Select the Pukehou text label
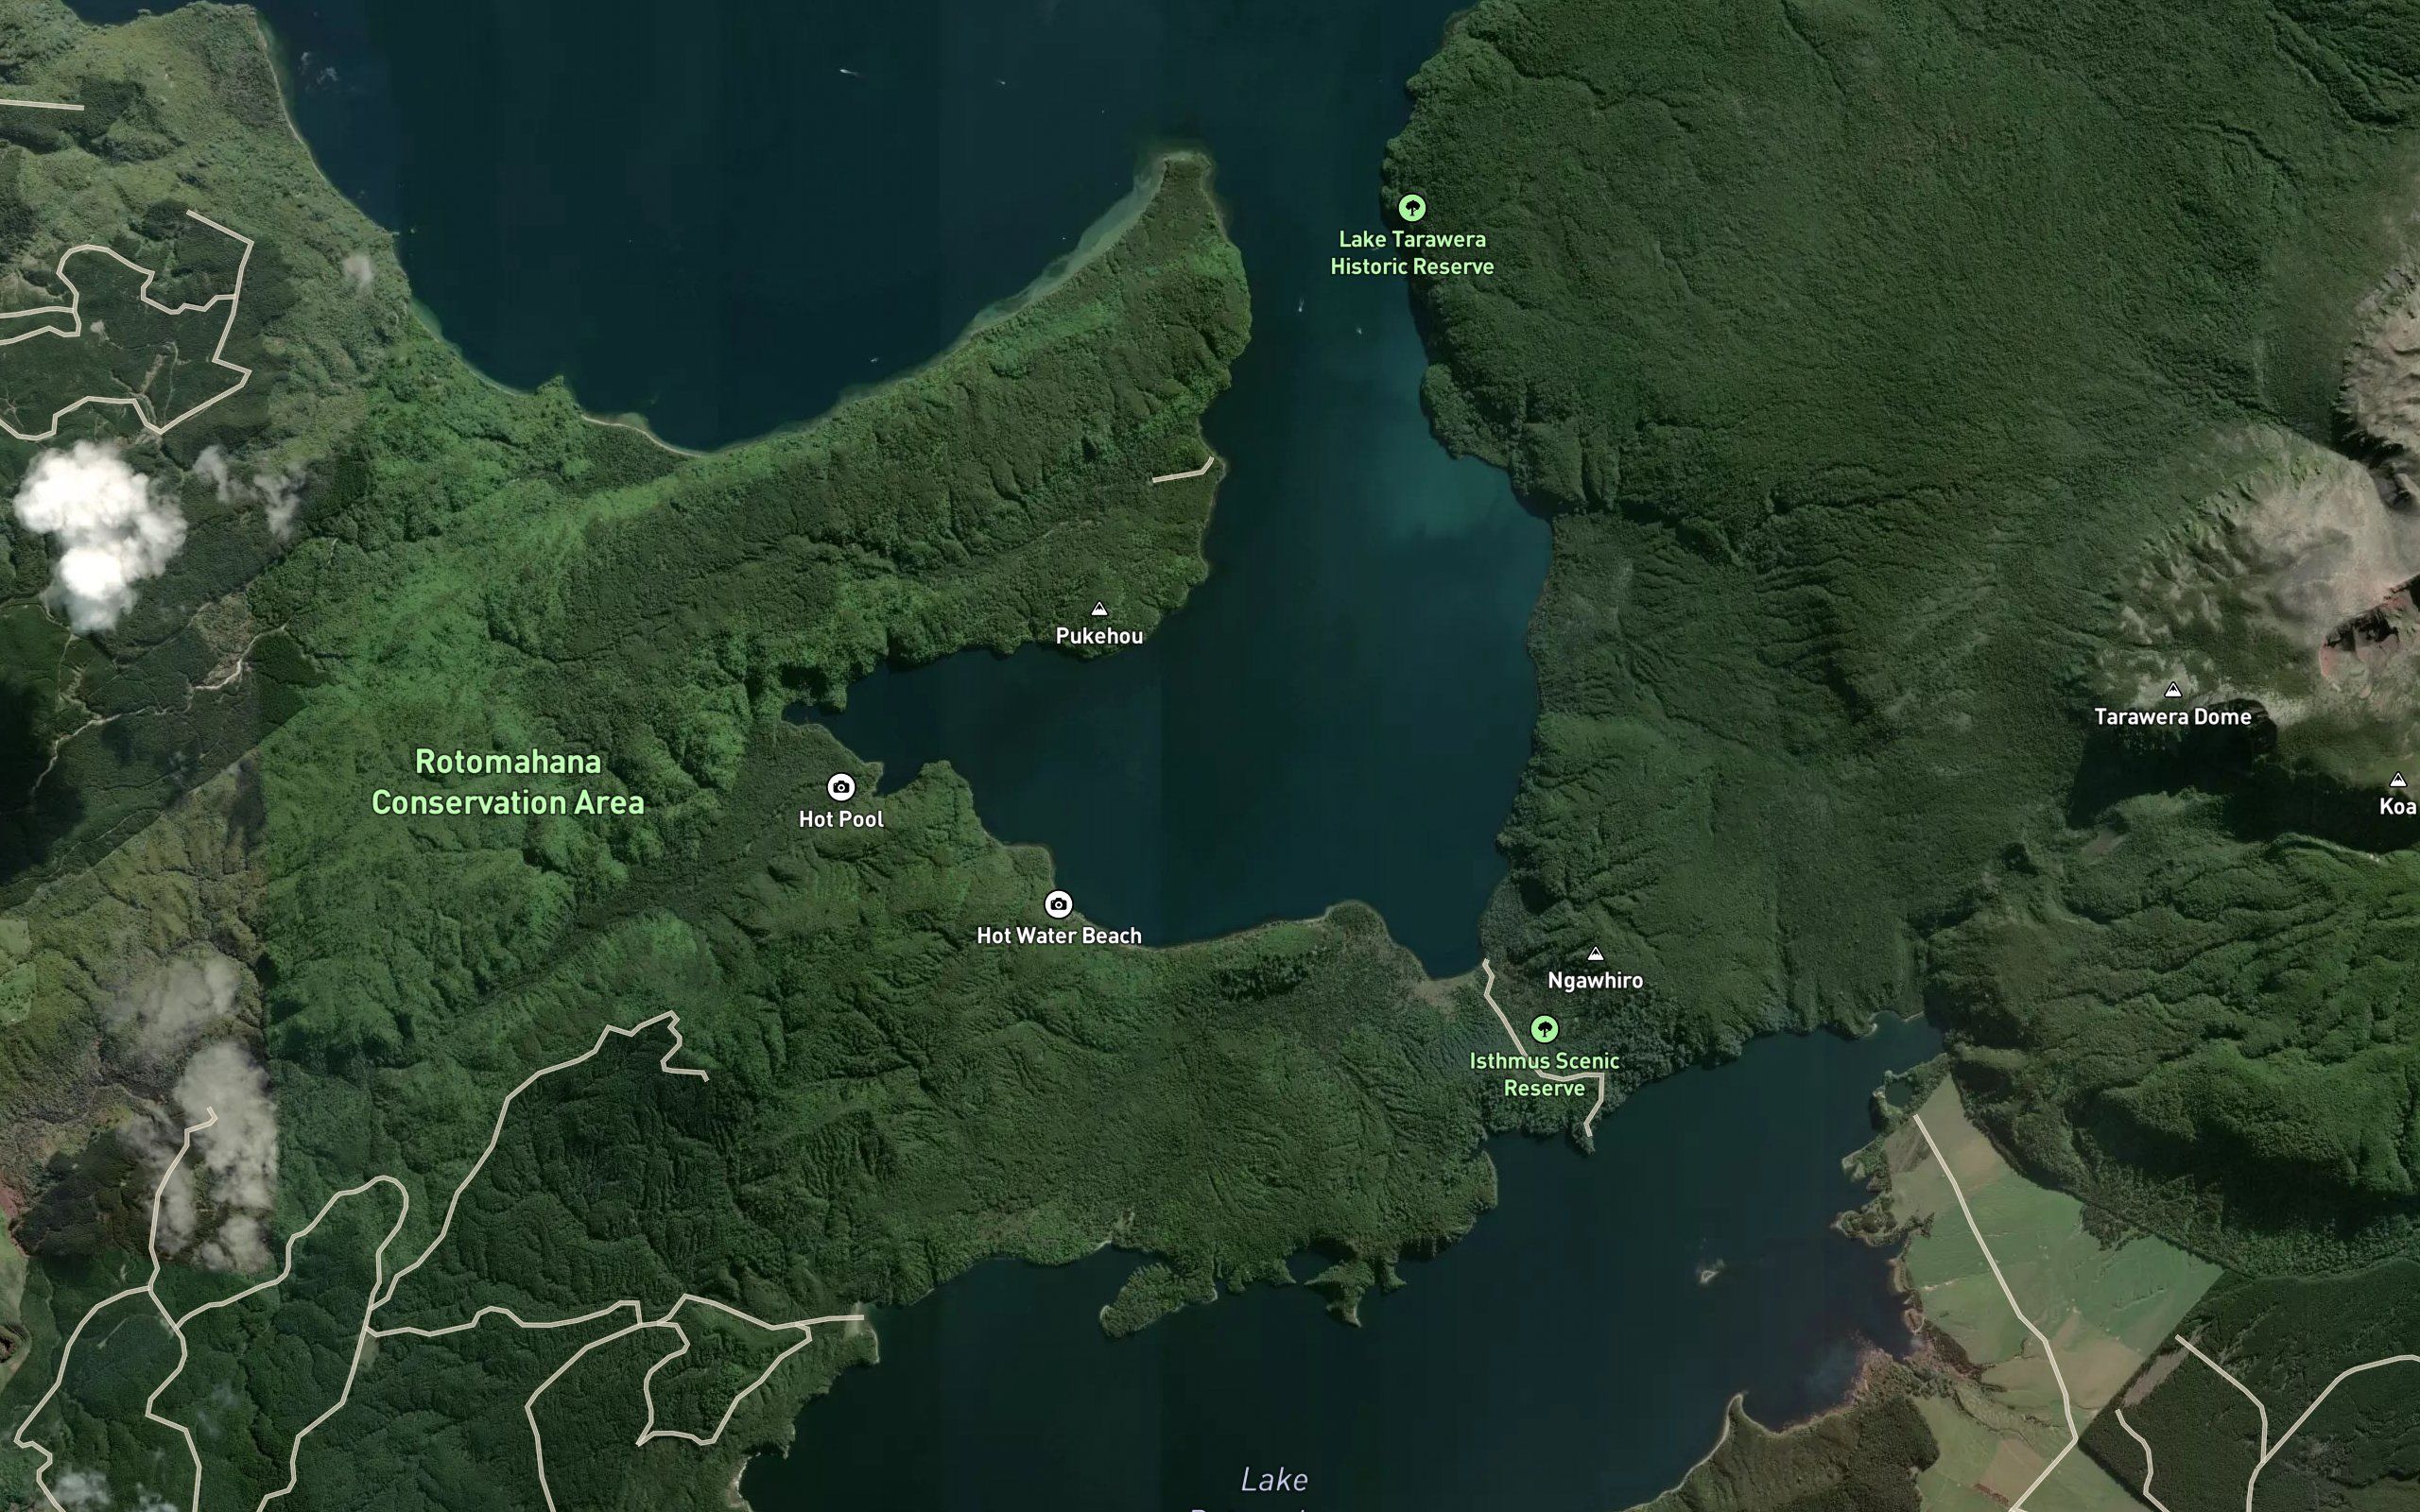The image size is (2420, 1512). click(1099, 636)
